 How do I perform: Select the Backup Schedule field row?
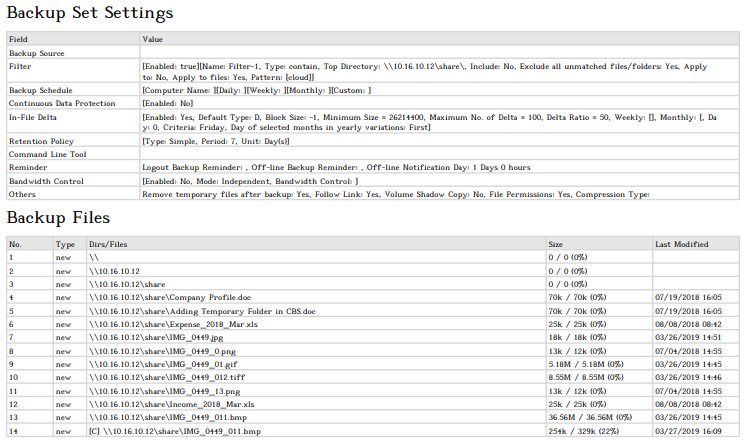(37, 90)
